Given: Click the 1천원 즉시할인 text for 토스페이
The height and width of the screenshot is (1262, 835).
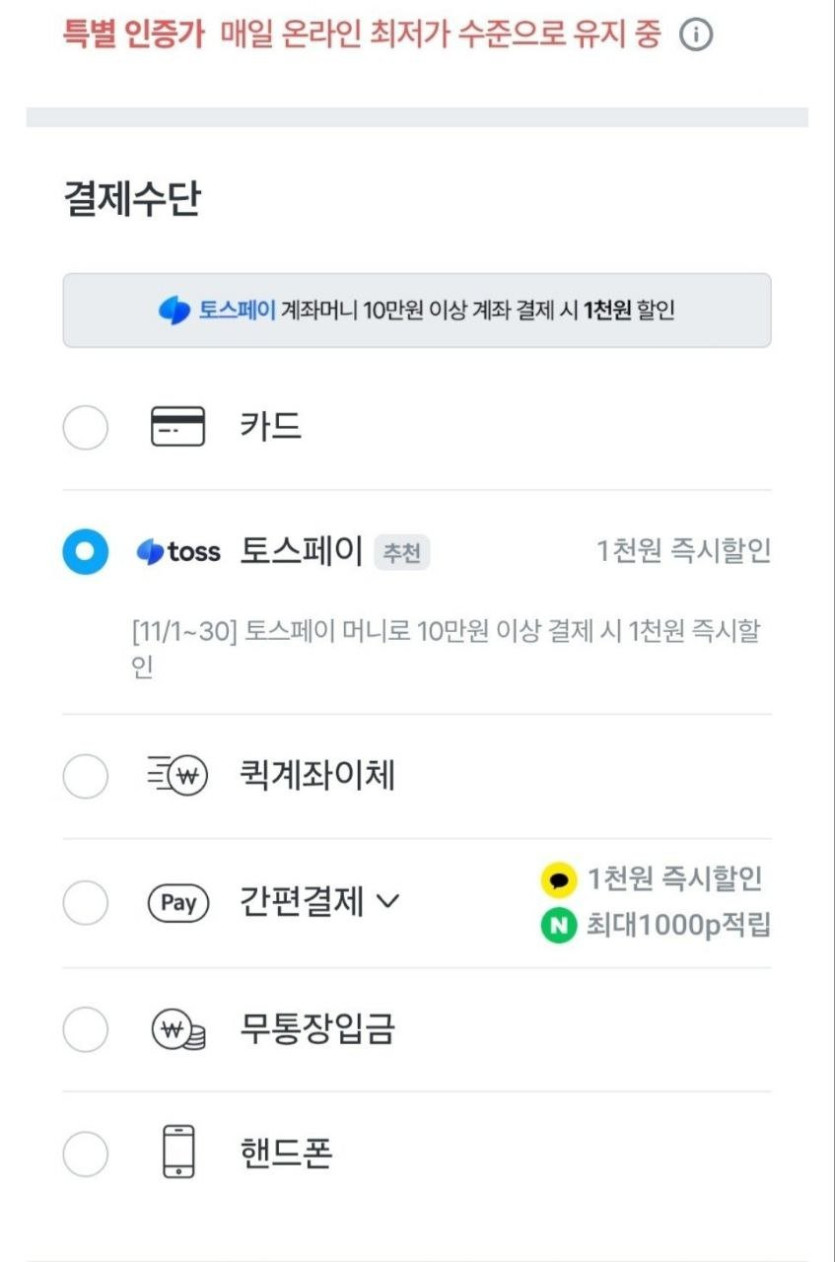Looking at the screenshot, I should click(x=683, y=551).
